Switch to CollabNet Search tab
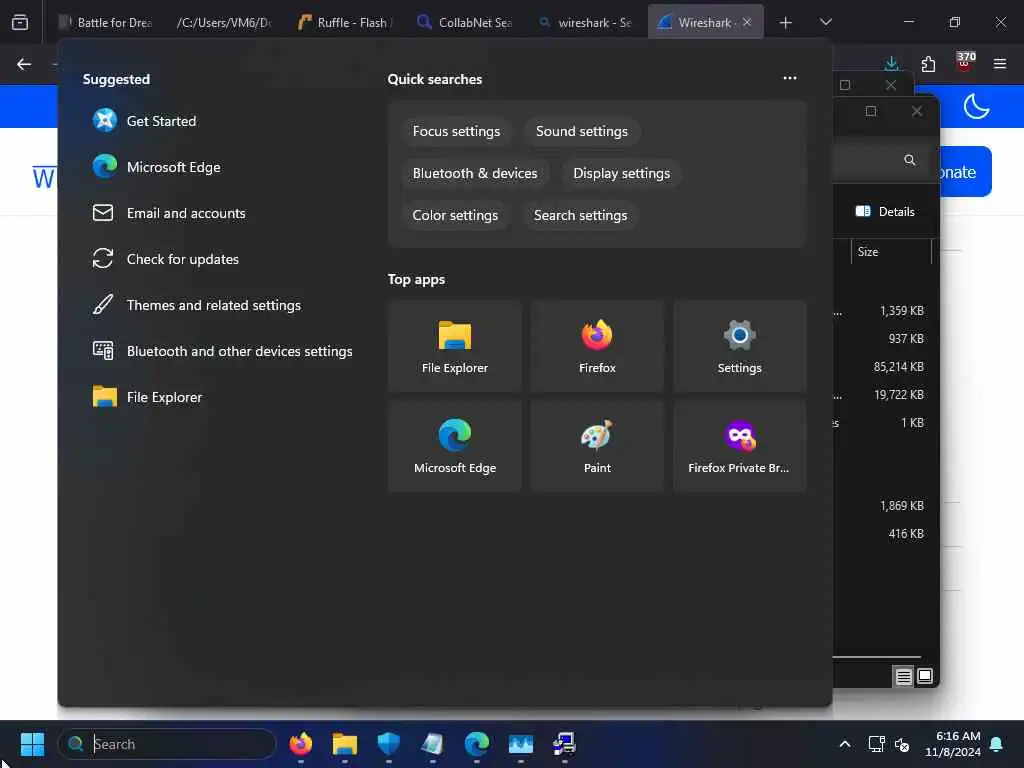 click(464, 22)
